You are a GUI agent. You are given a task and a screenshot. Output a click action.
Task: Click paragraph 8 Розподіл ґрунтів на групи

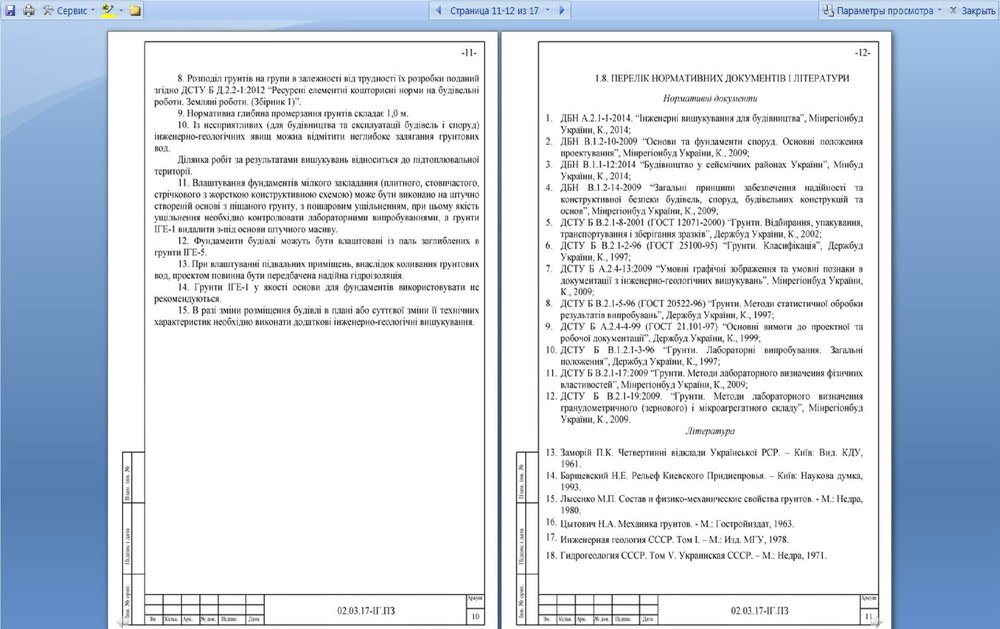tap(316, 90)
